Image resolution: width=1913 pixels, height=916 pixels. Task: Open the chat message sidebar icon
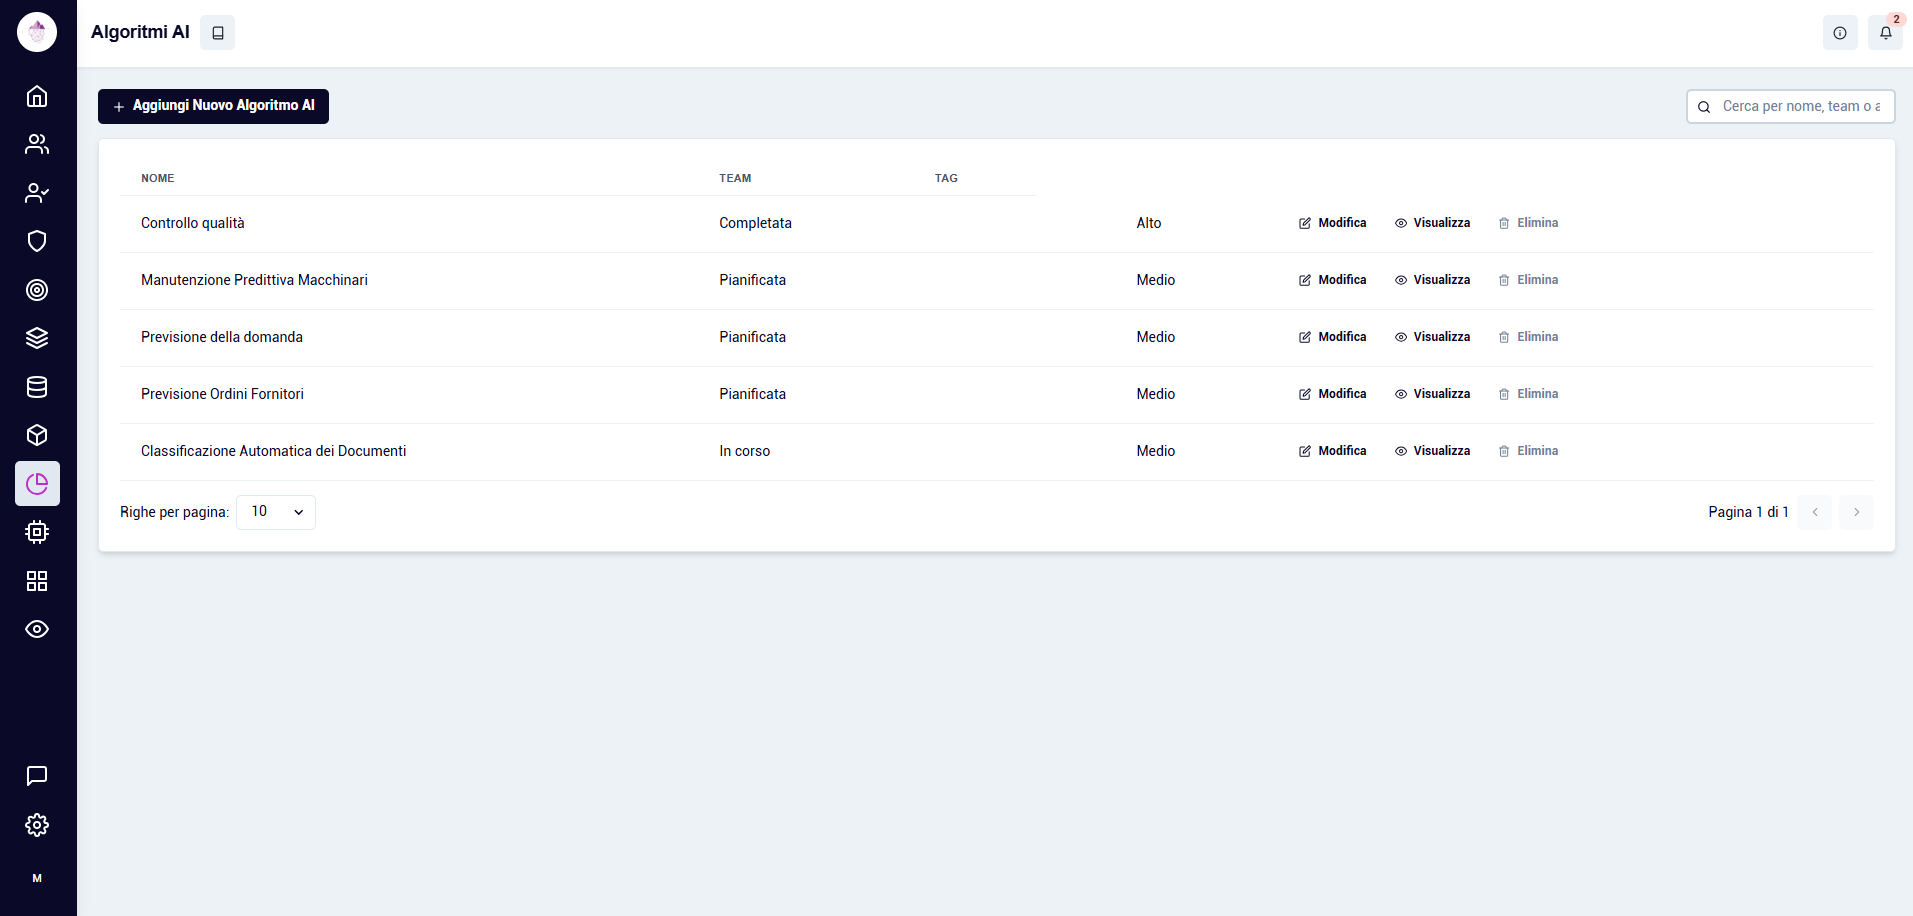pyautogui.click(x=37, y=776)
